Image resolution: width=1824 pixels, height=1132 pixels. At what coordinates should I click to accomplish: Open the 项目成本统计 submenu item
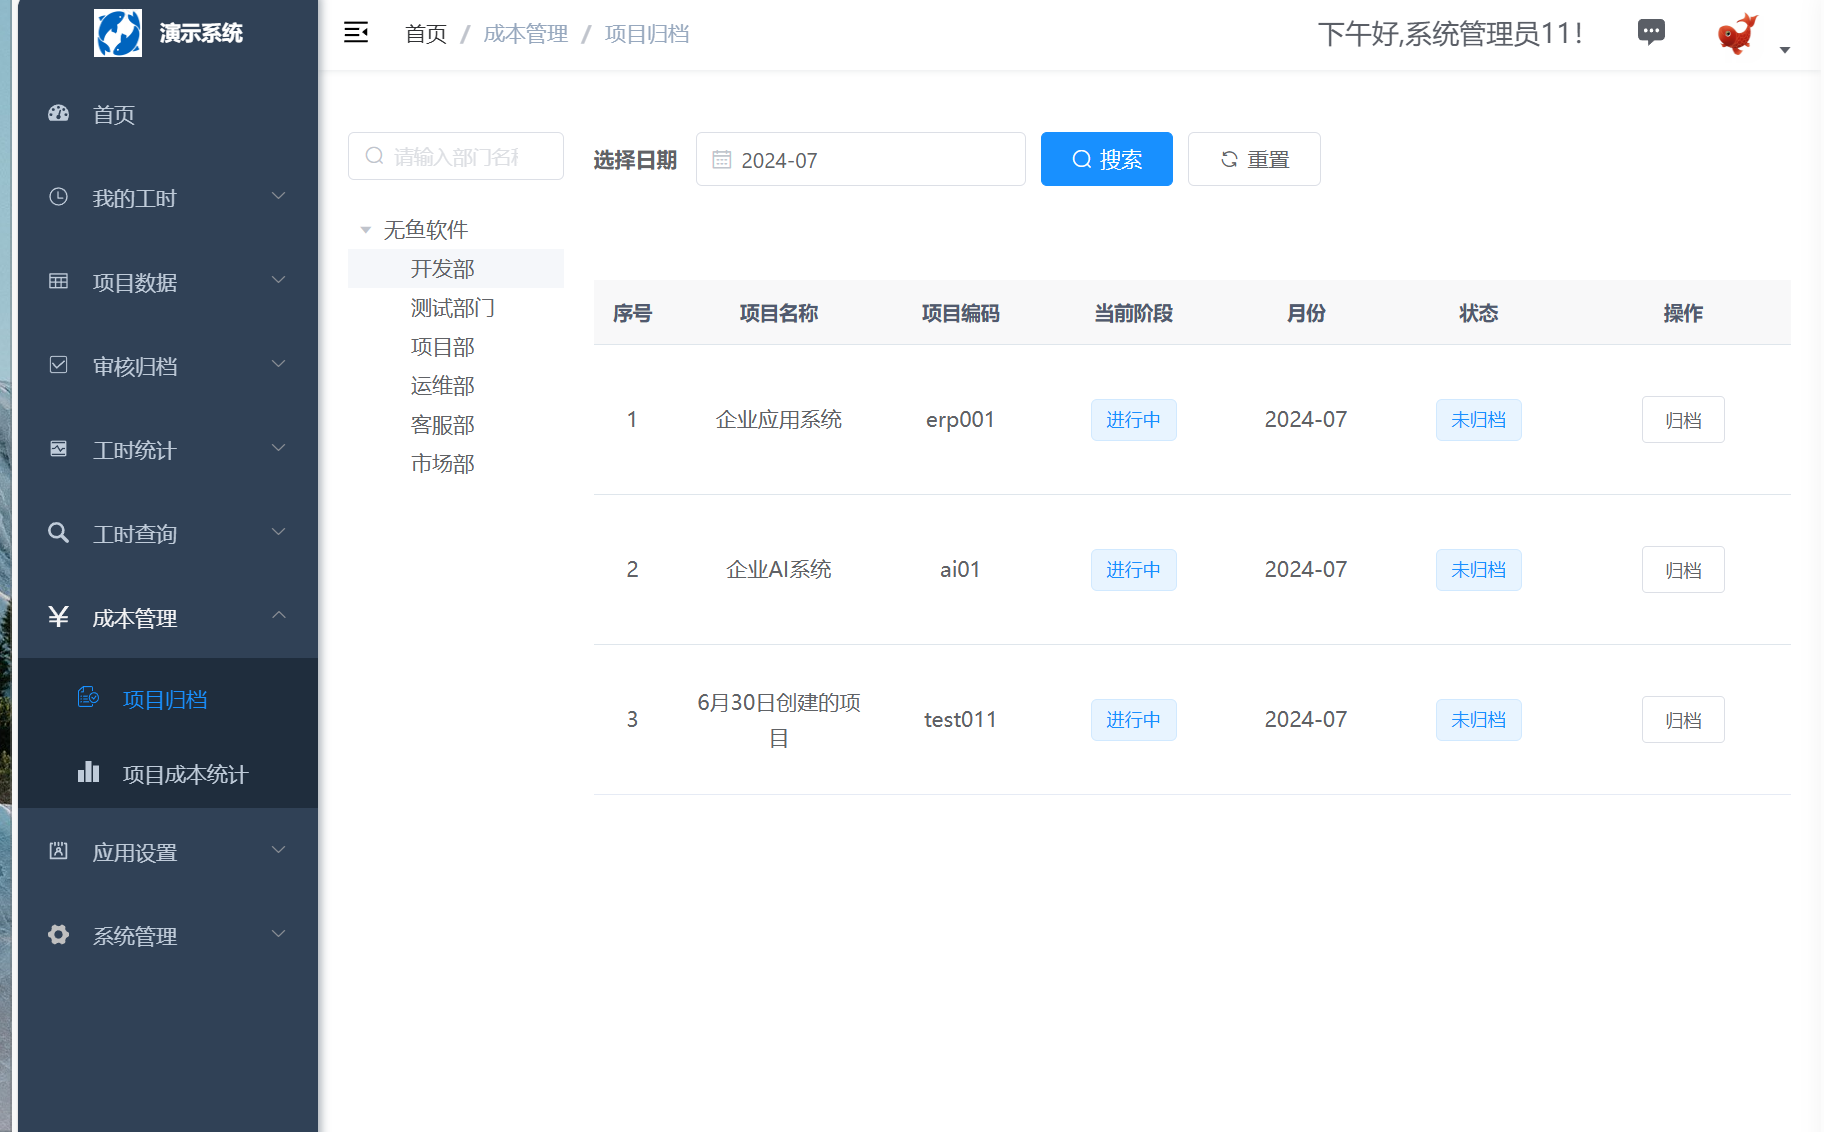(x=168, y=774)
